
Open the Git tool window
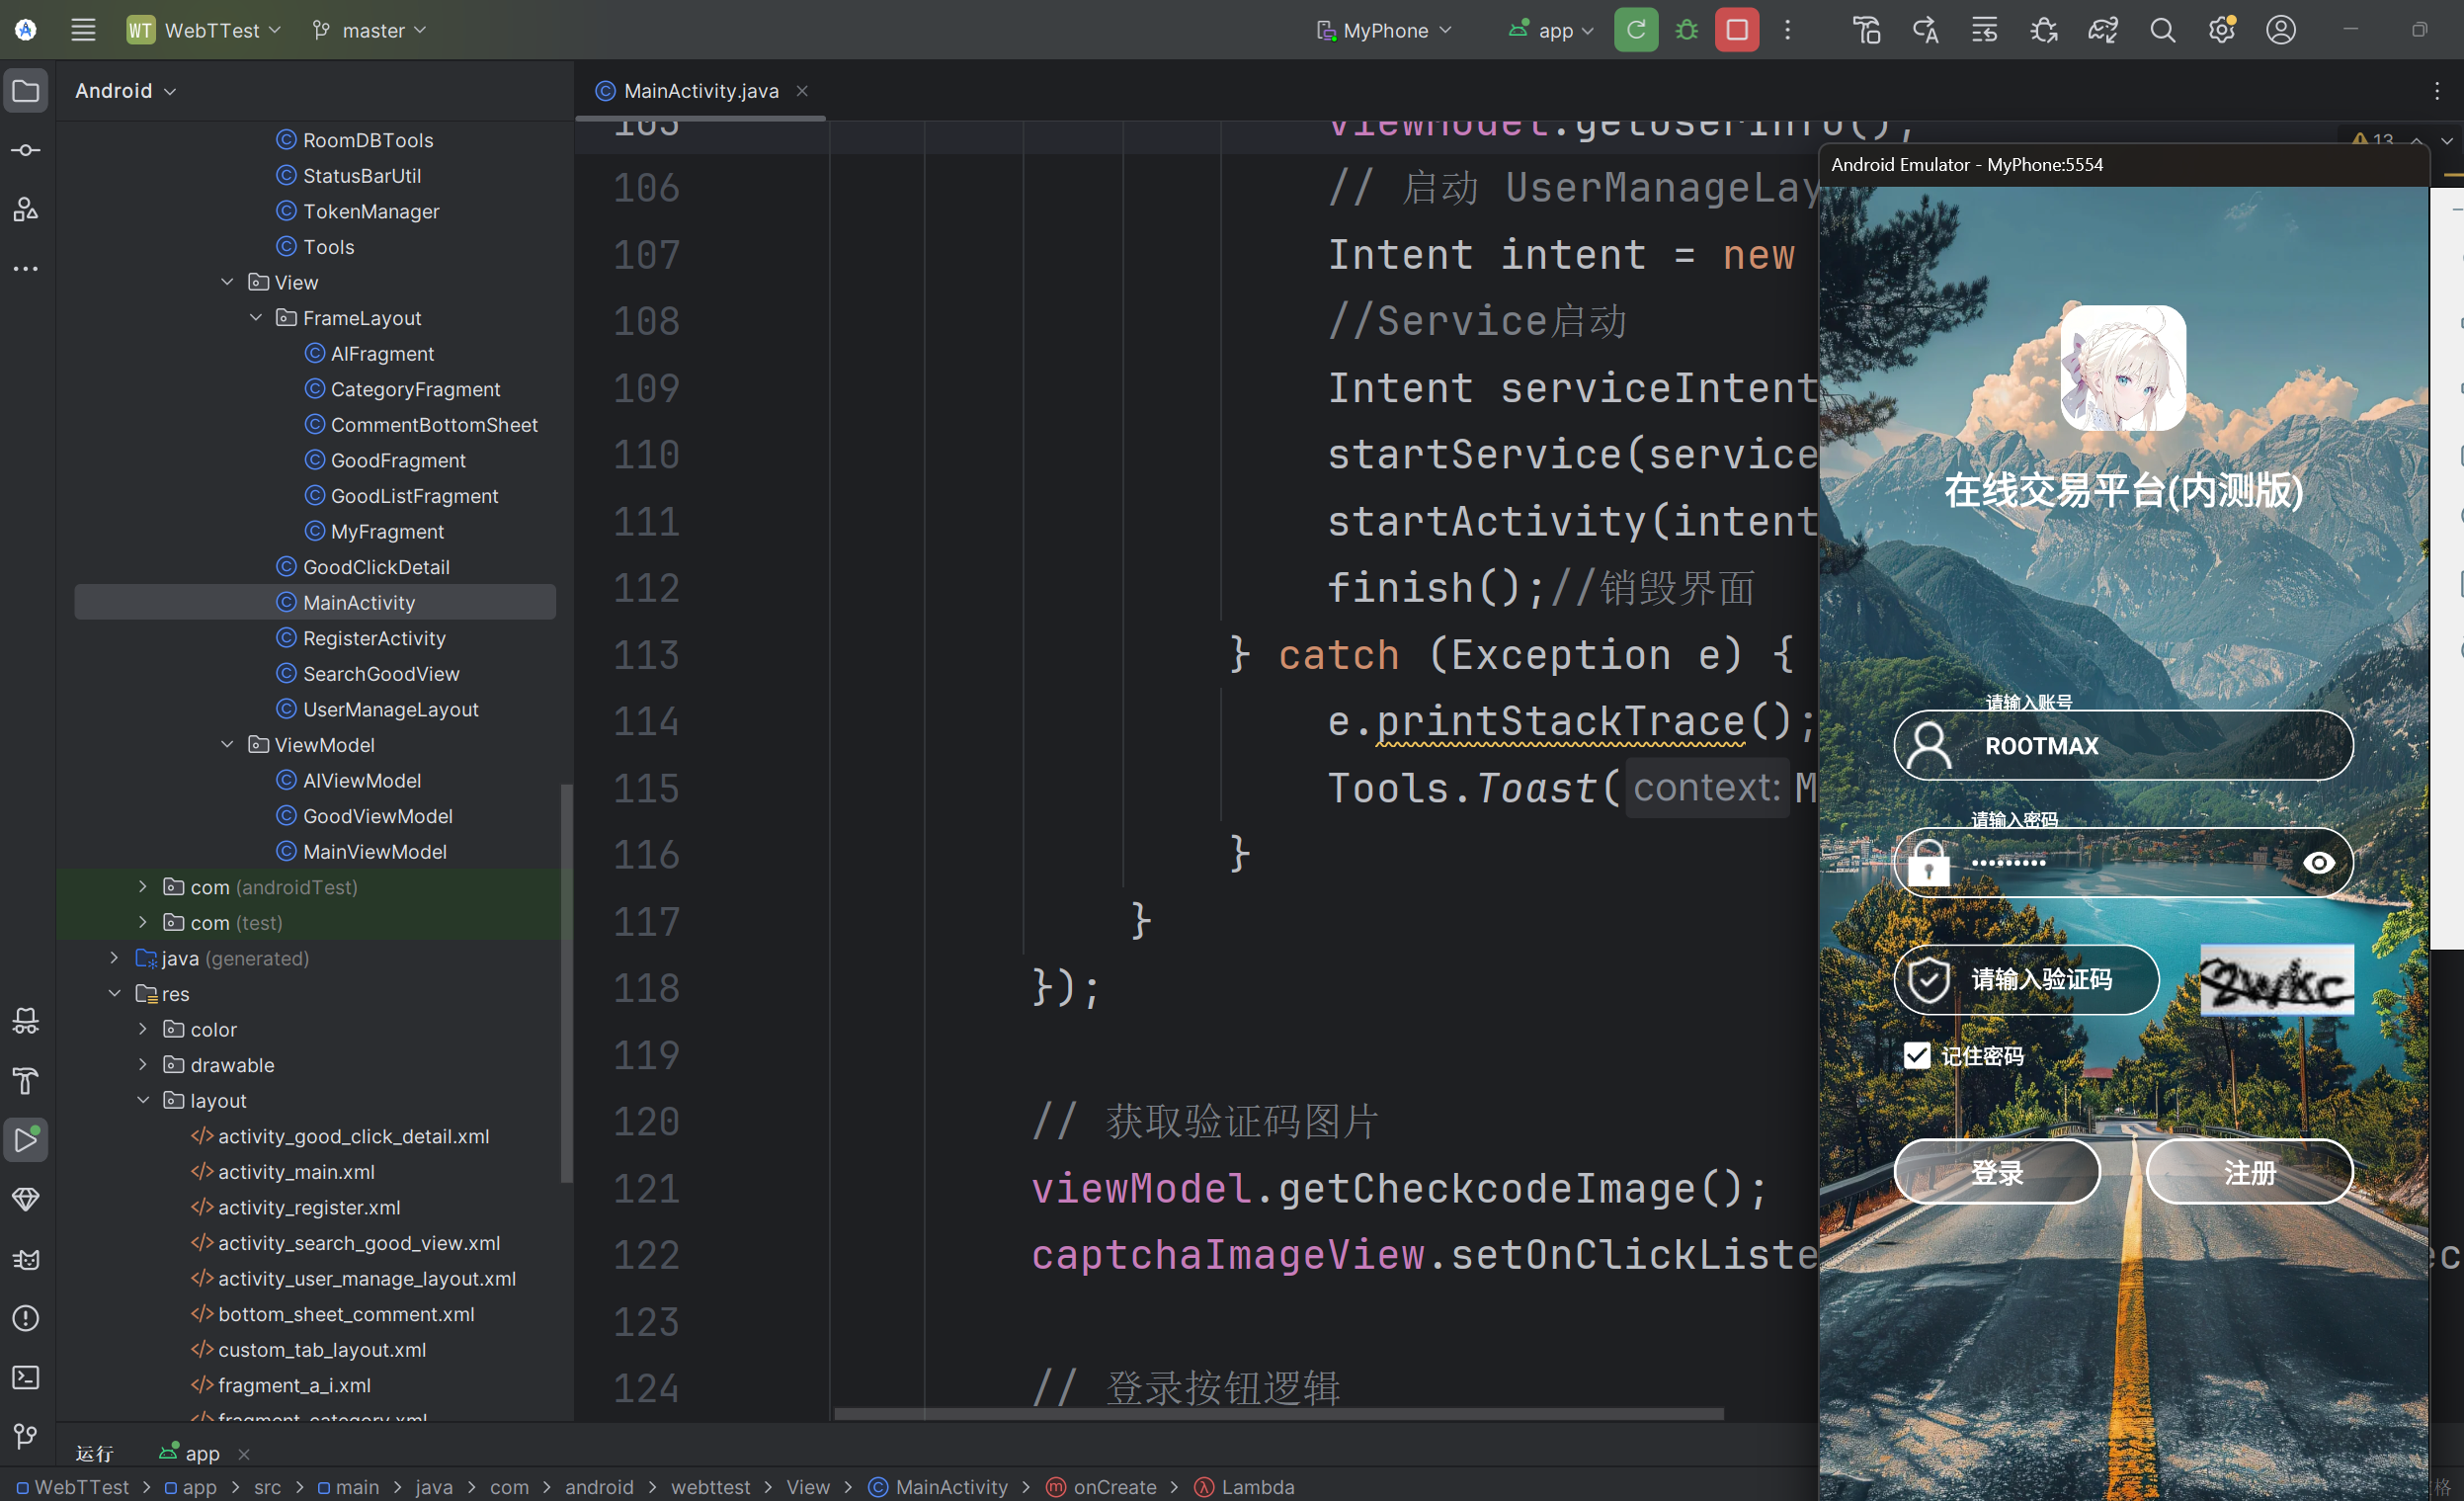(26, 1436)
